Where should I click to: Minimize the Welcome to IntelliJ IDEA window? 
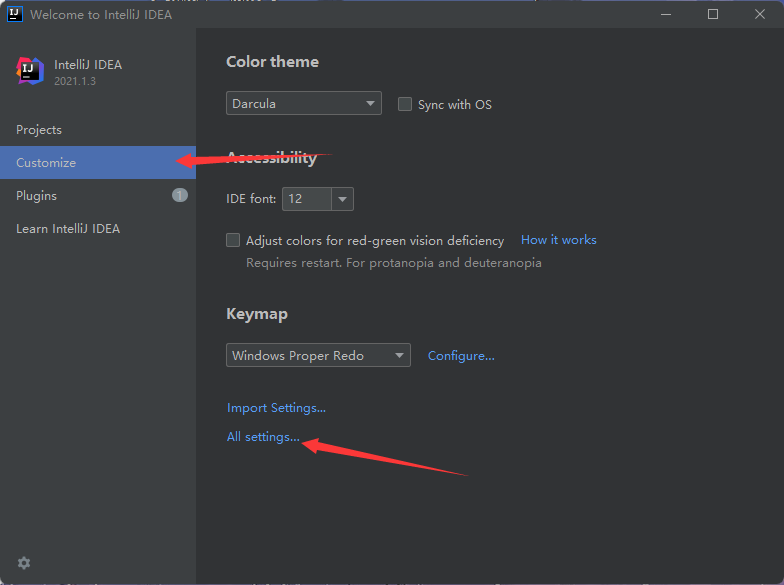pyautogui.click(x=667, y=14)
